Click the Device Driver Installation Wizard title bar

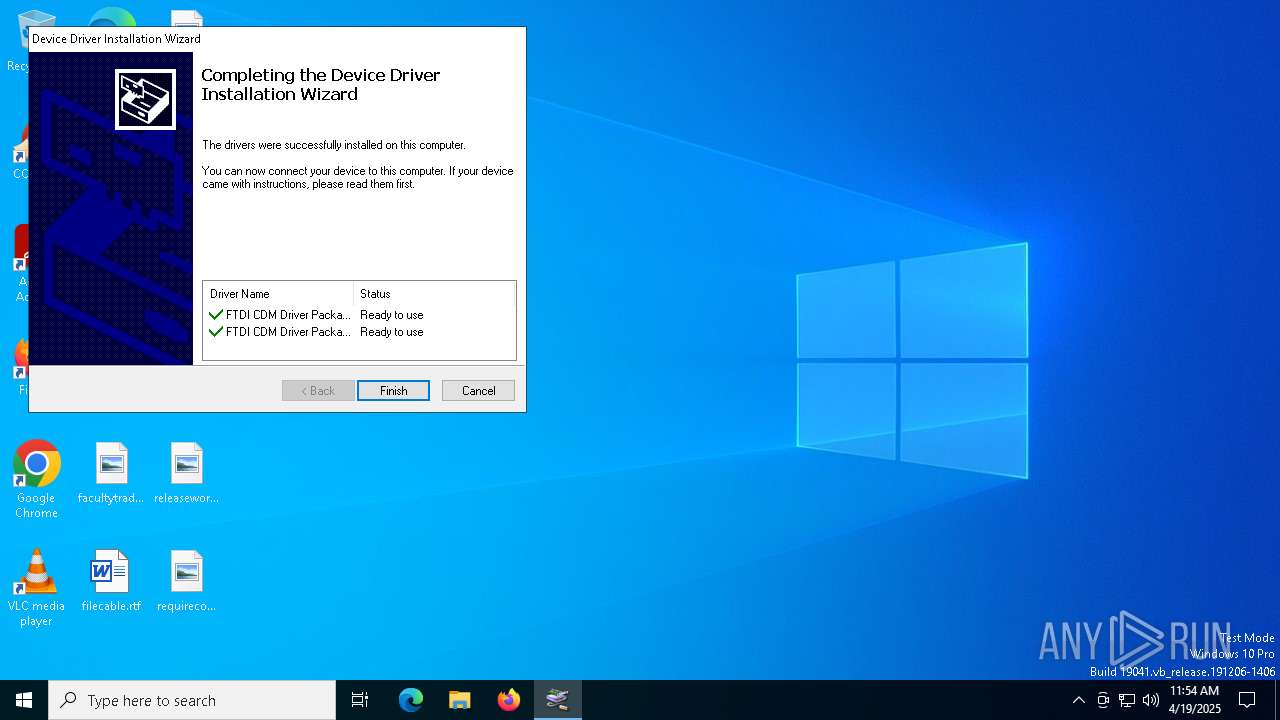(x=277, y=39)
